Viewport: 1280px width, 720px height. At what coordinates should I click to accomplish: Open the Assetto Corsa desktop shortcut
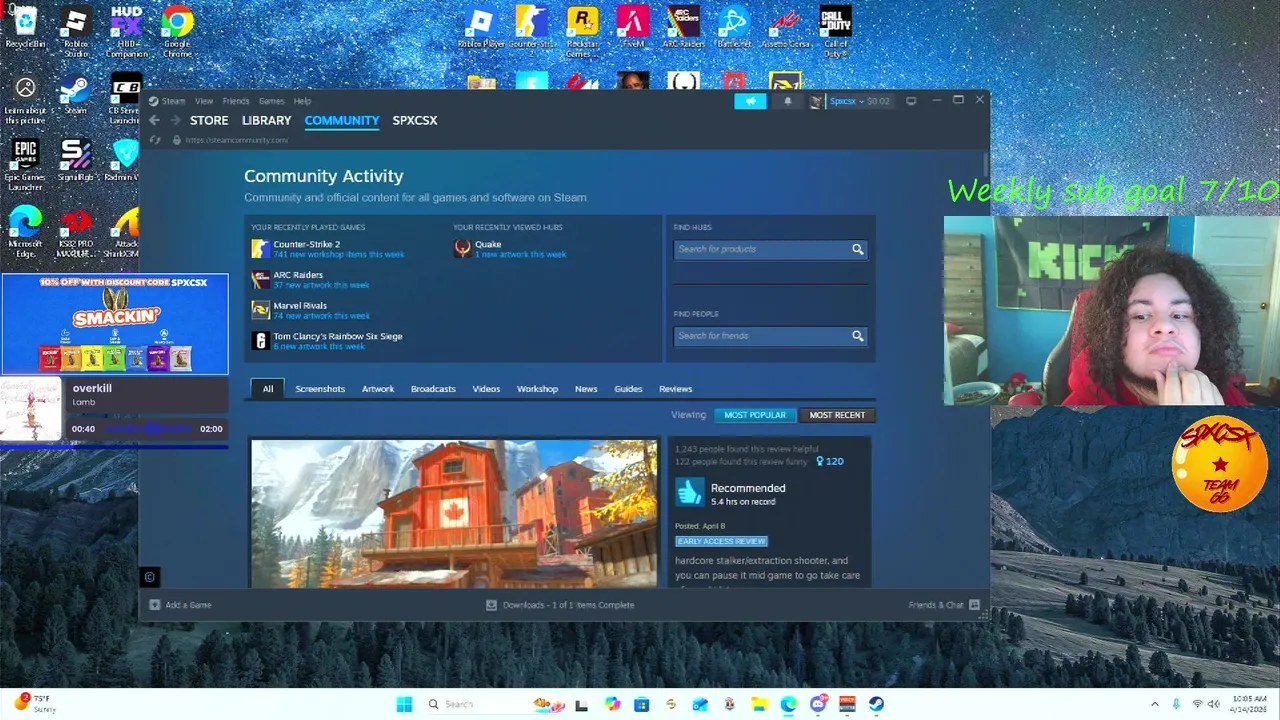pos(785,27)
